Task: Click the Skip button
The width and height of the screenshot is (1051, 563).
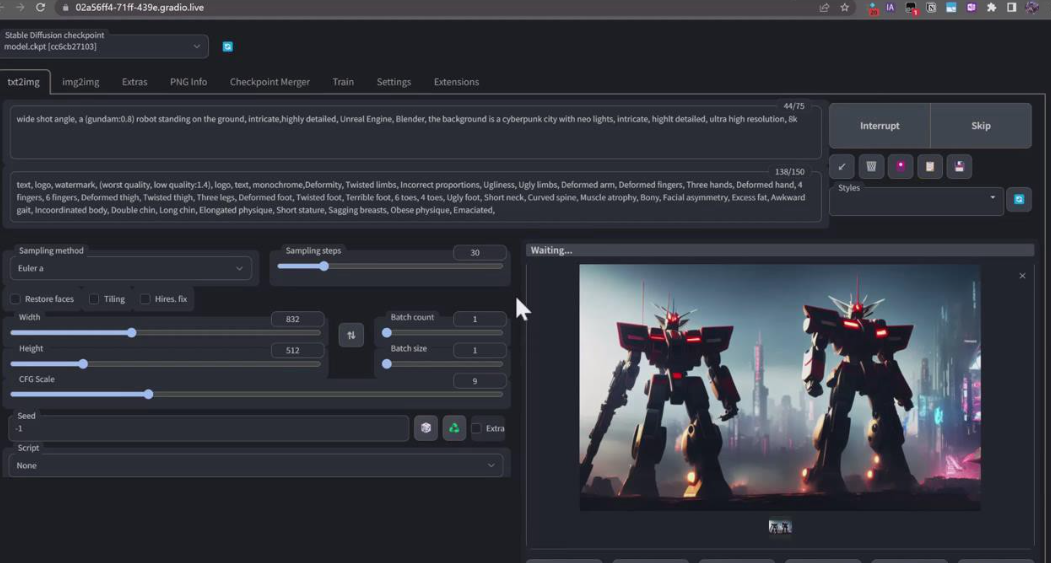Action: (981, 125)
